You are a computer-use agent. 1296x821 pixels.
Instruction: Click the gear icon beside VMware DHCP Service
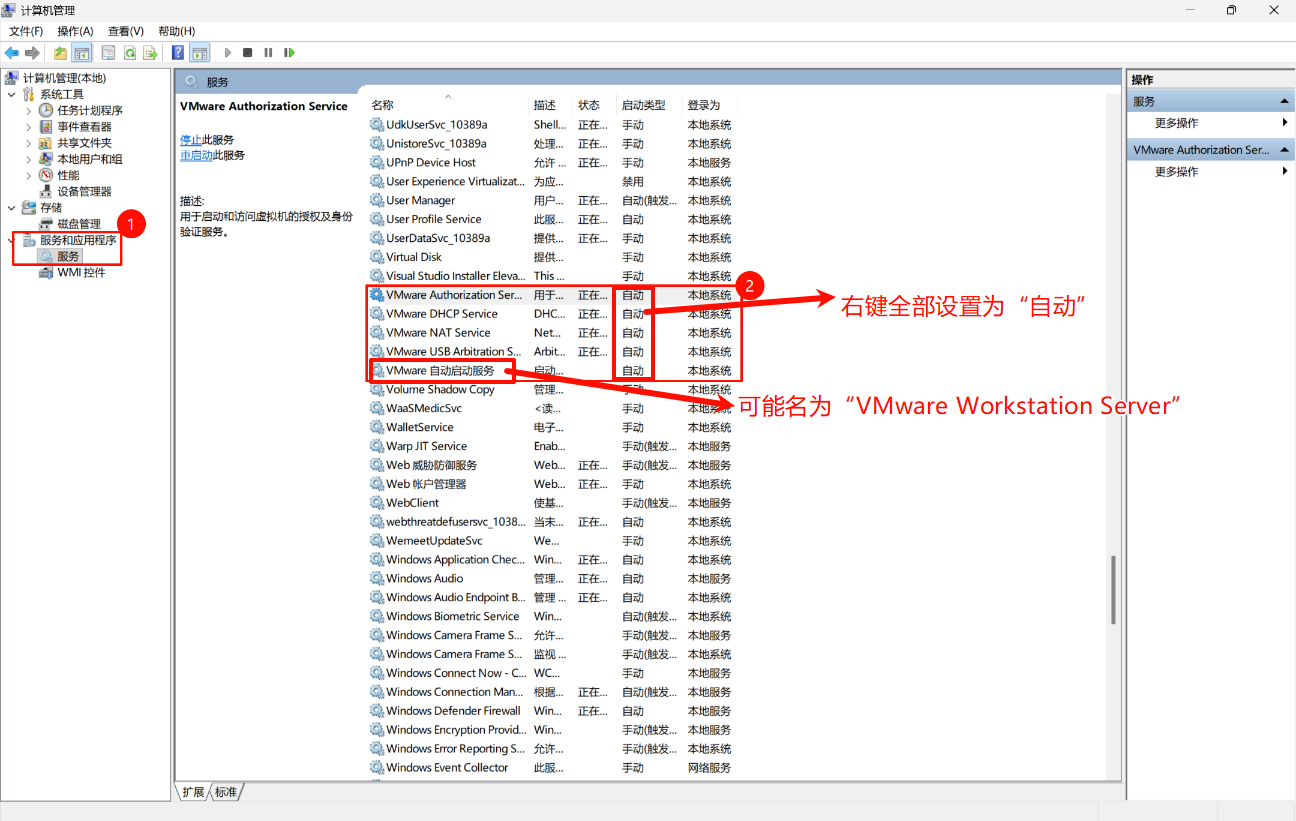377,314
